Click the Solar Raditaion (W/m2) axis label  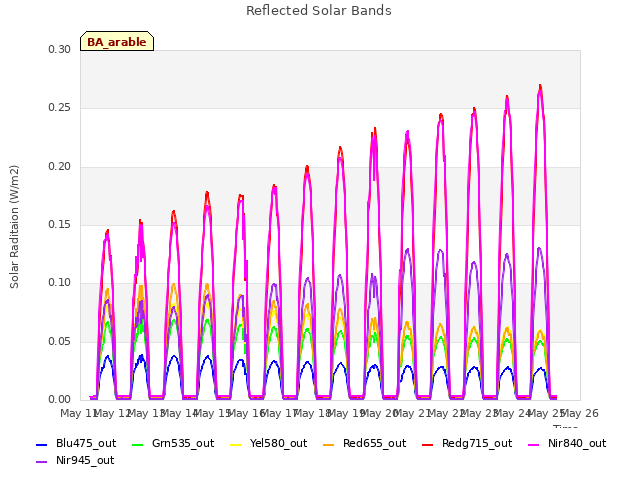click(x=14, y=227)
